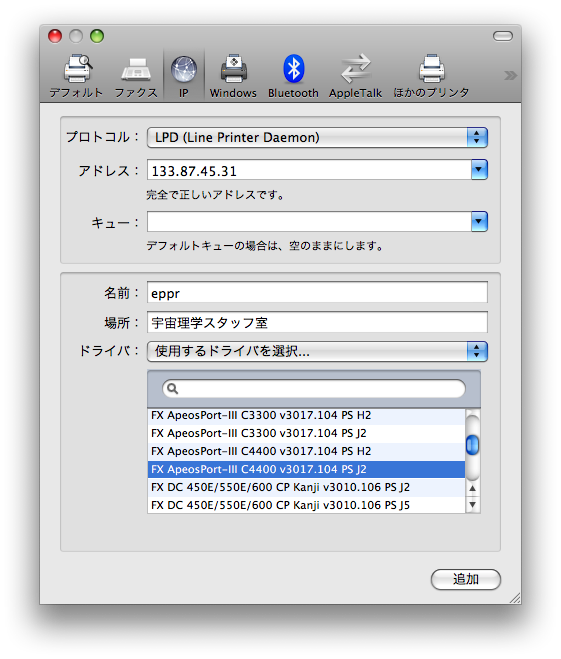Click the scroll down arrow in driver list
The height and width of the screenshot is (659, 561).
point(473,505)
